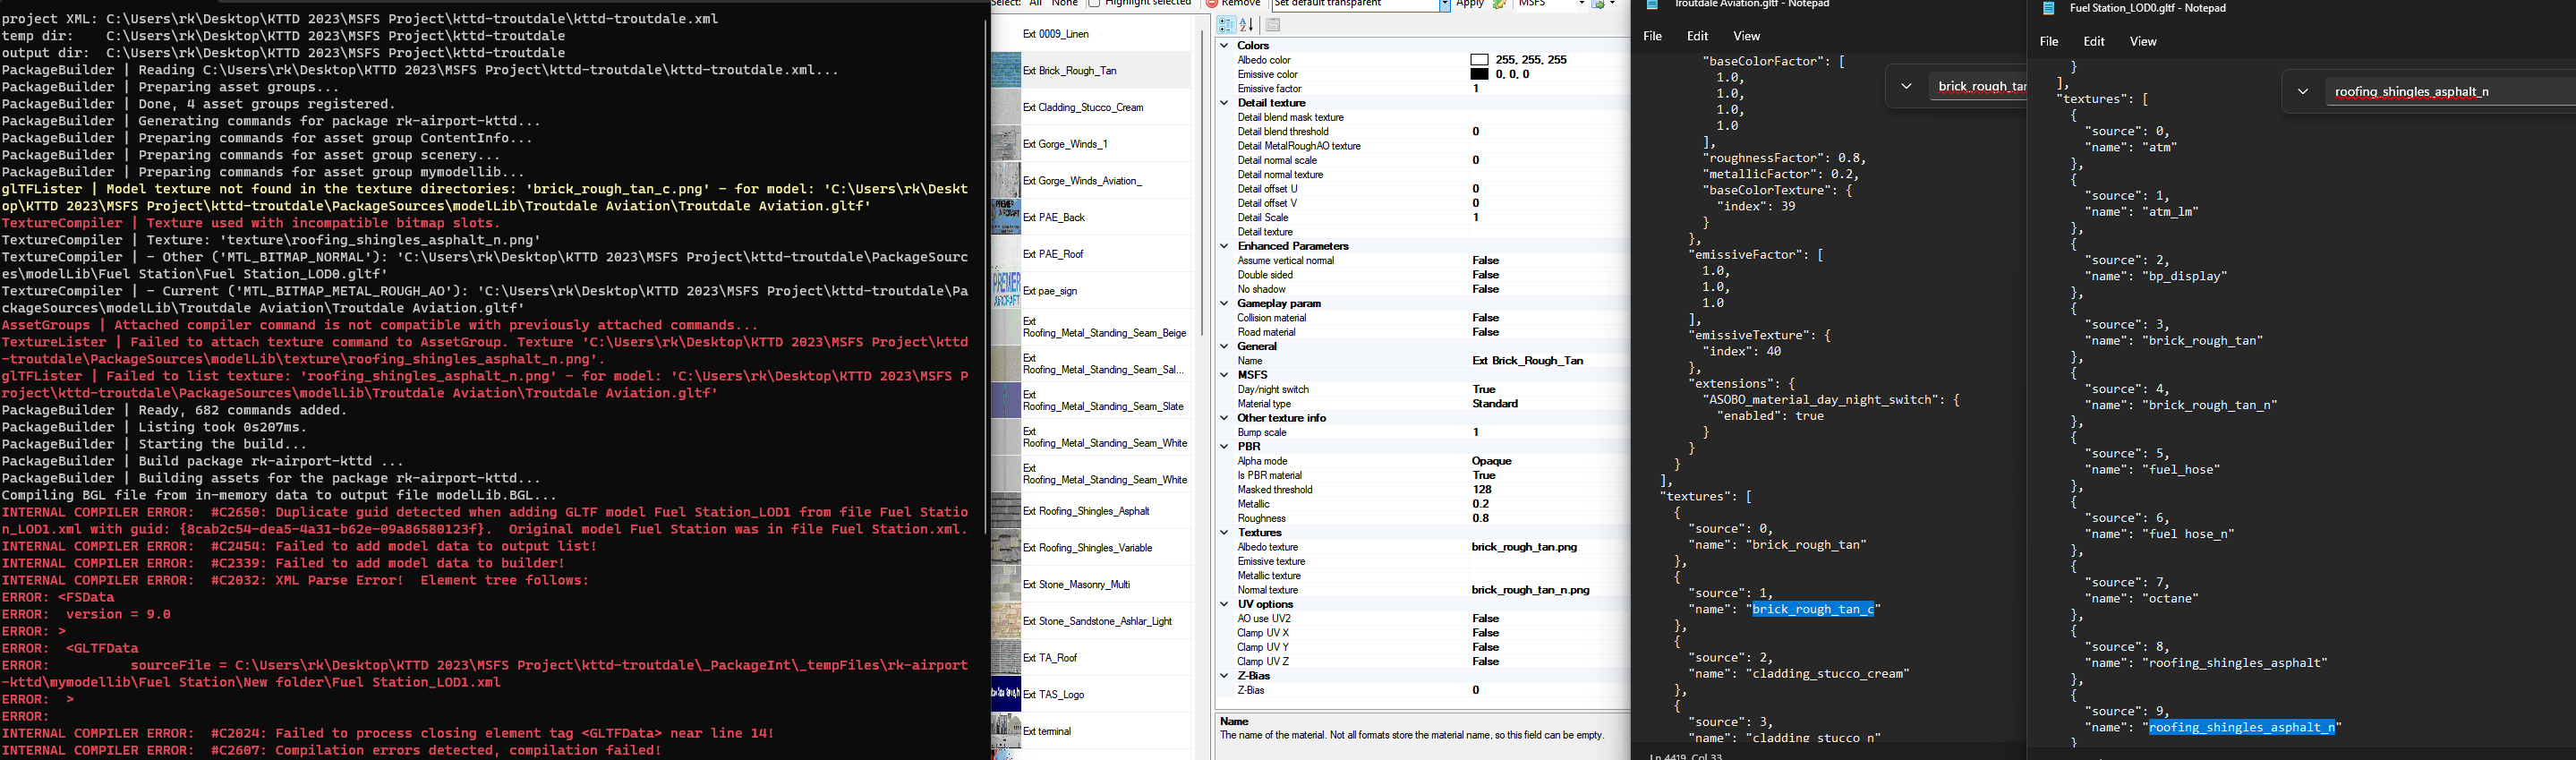2576x760 pixels.
Task: Click the Categorized view icon in property grid
Action: tap(1226, 25)
